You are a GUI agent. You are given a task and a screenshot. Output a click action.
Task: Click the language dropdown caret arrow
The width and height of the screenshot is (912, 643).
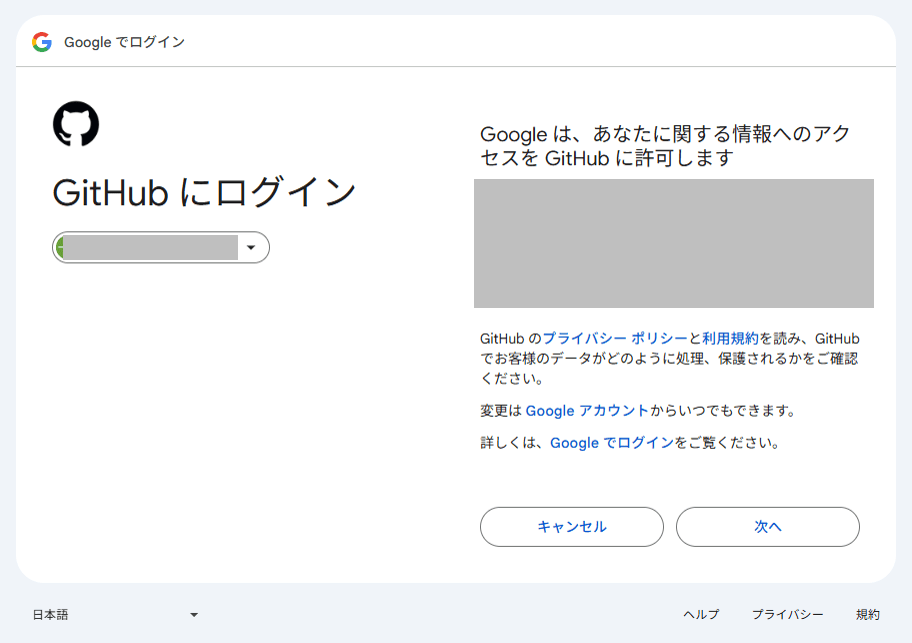point(194,615)
